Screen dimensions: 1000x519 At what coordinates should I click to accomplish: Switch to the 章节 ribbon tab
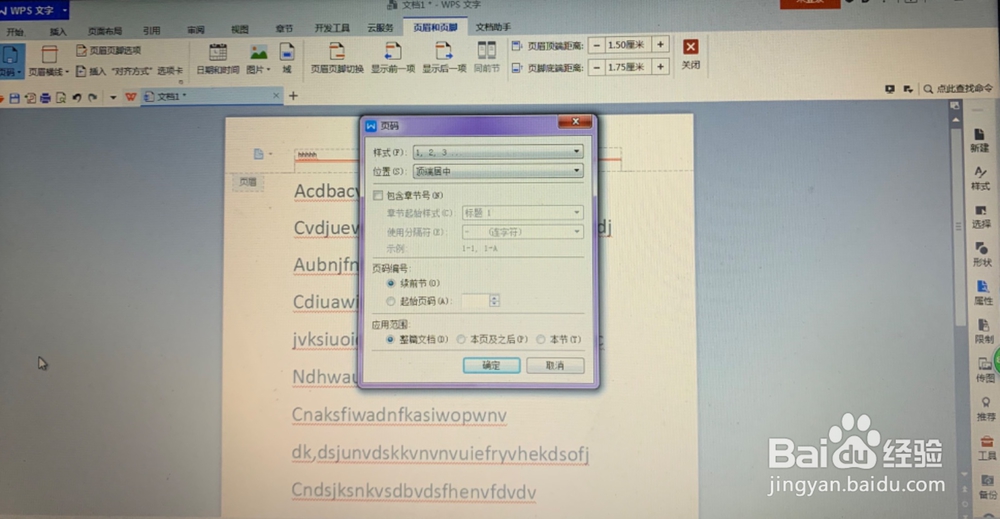click(284, 29)
